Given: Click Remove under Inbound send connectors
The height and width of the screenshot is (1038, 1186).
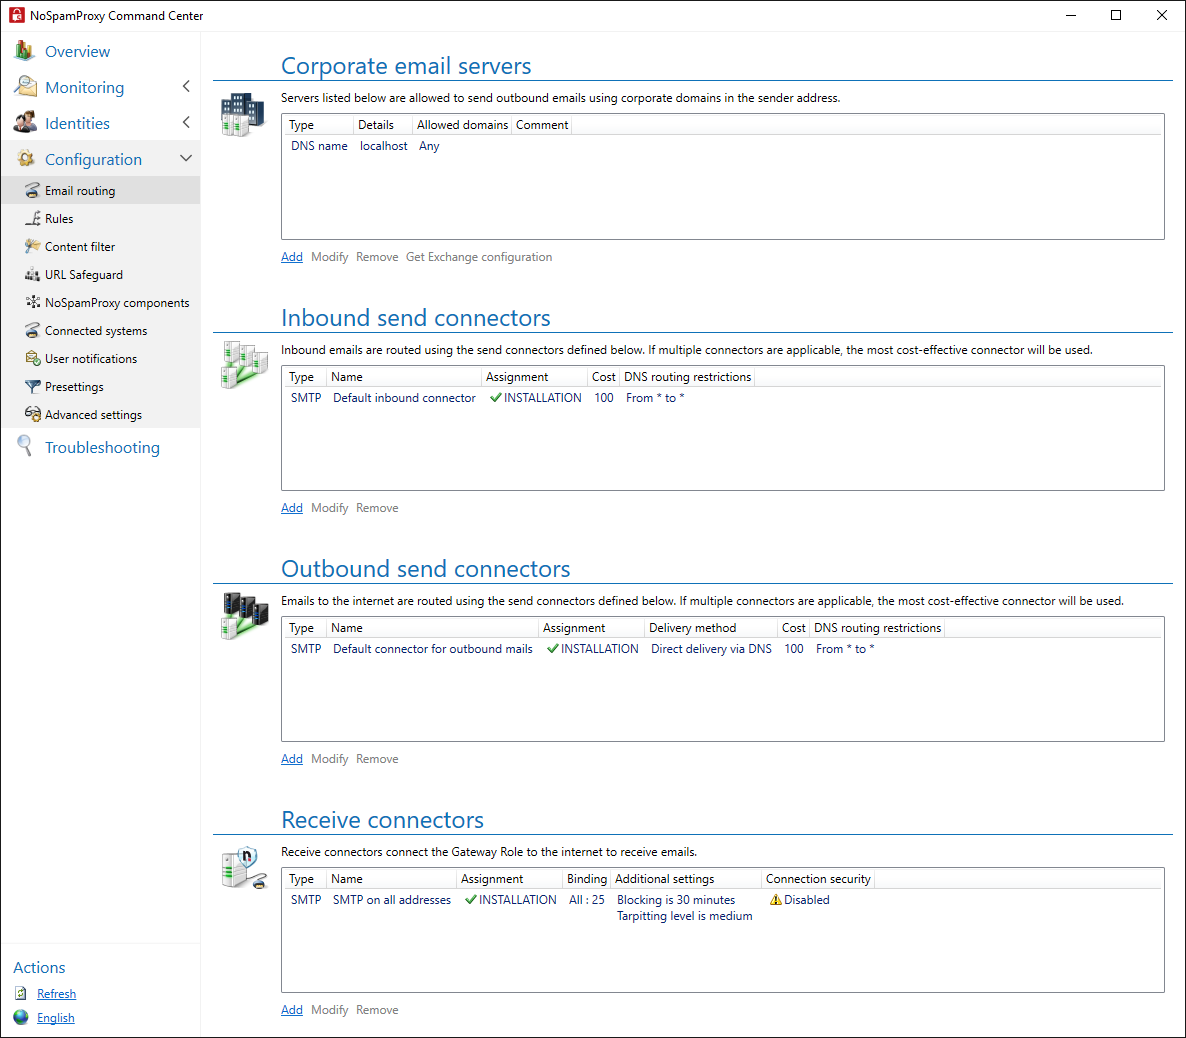Looking at the screenshot, I should click(x=377, y=508).
